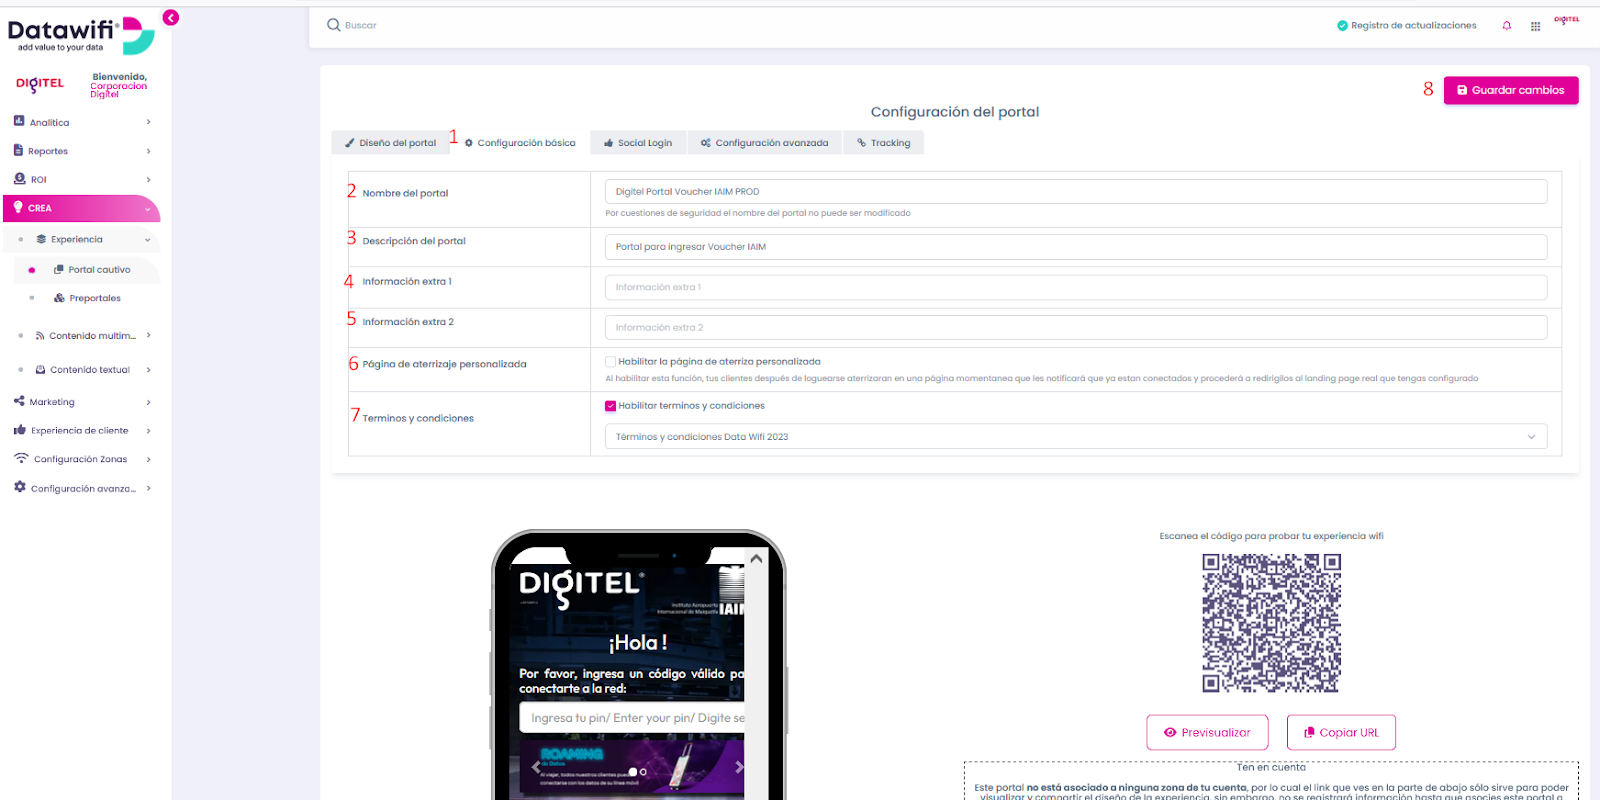Click the carousel next arrow in phone preview
This screenshot has height=800, width=1600.
tap(739, 767)
